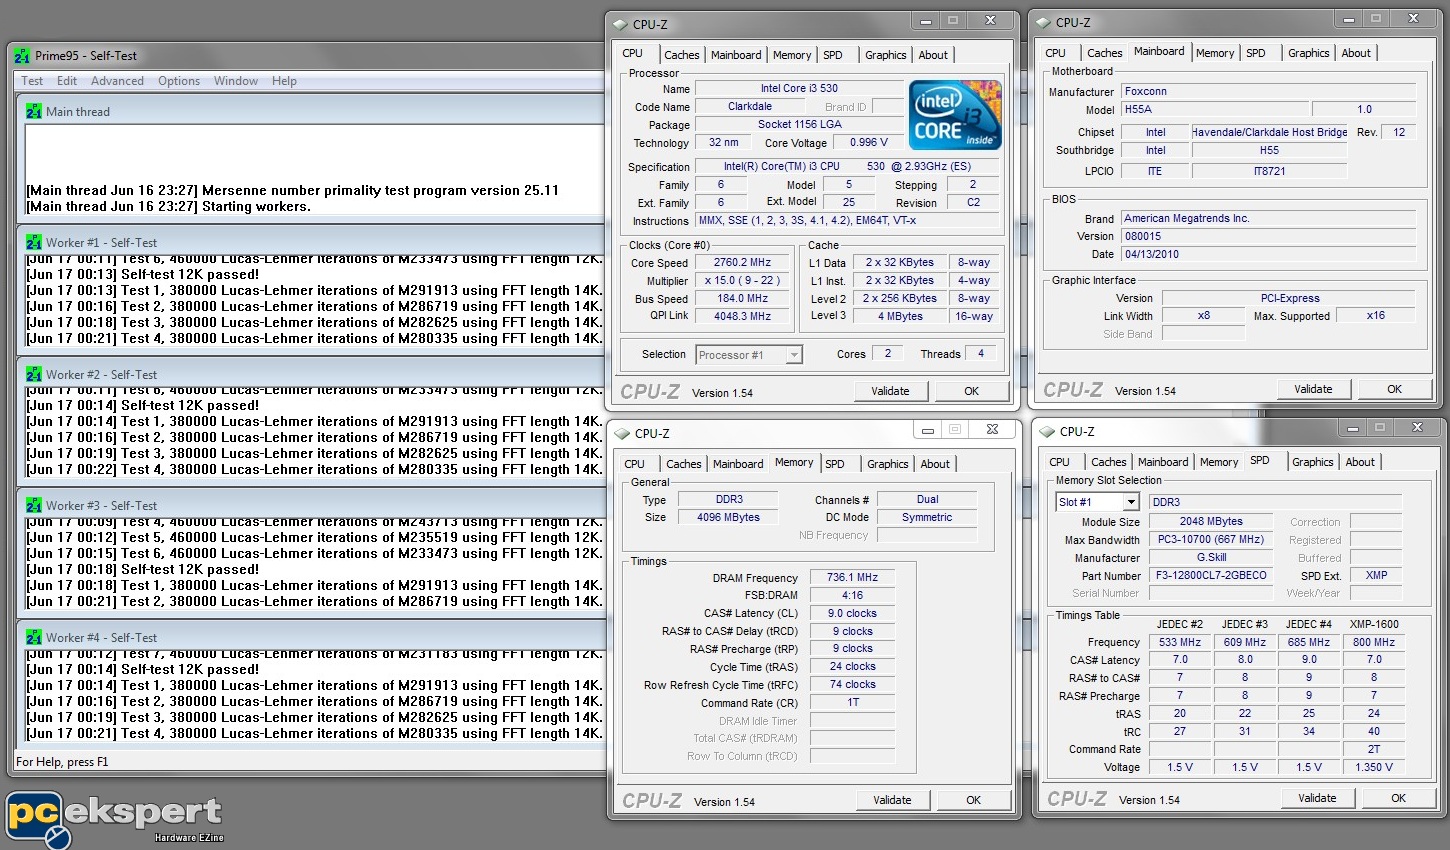Screen dimensions: 1450x850
Task: Switch to About tab in CPU window
Action: (933, 55)
